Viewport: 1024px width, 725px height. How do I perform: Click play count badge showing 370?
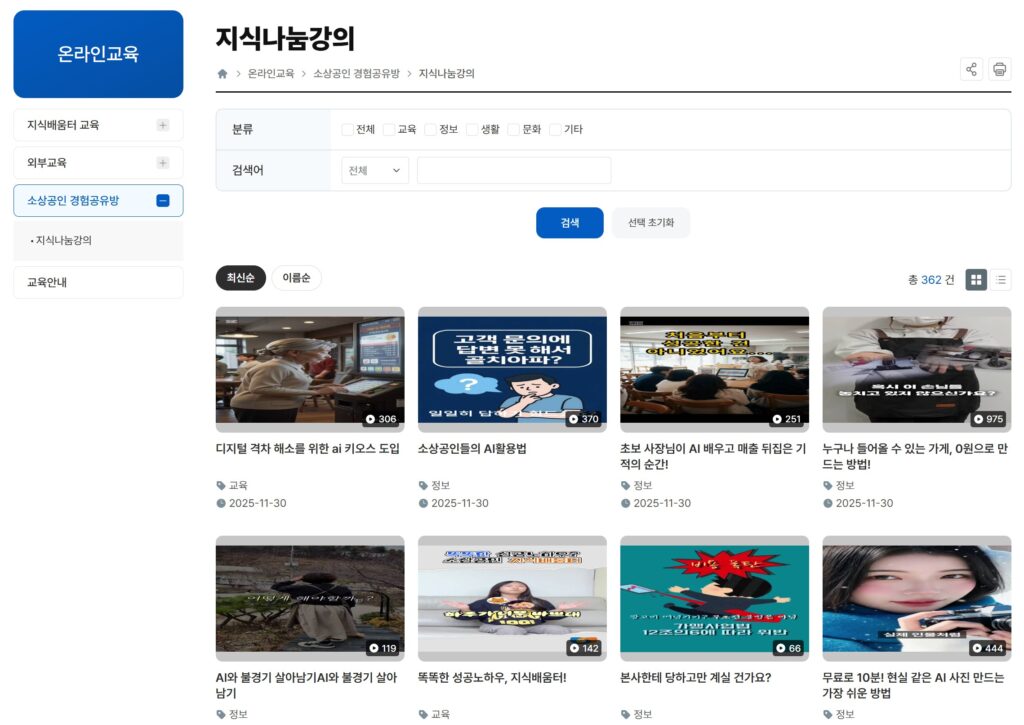[583, 419]
